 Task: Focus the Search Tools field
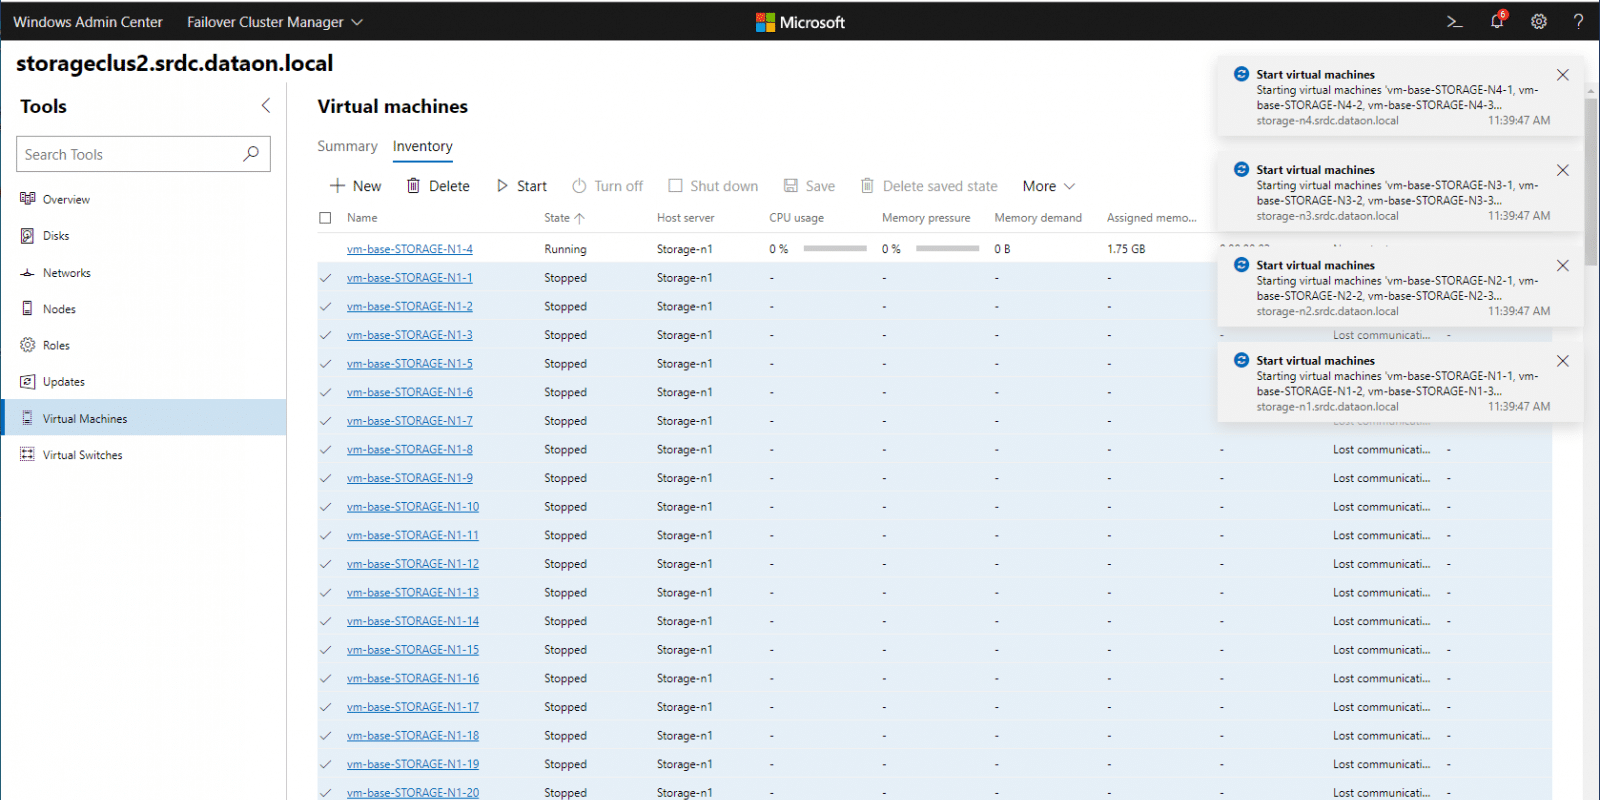(x=143, y=154)
